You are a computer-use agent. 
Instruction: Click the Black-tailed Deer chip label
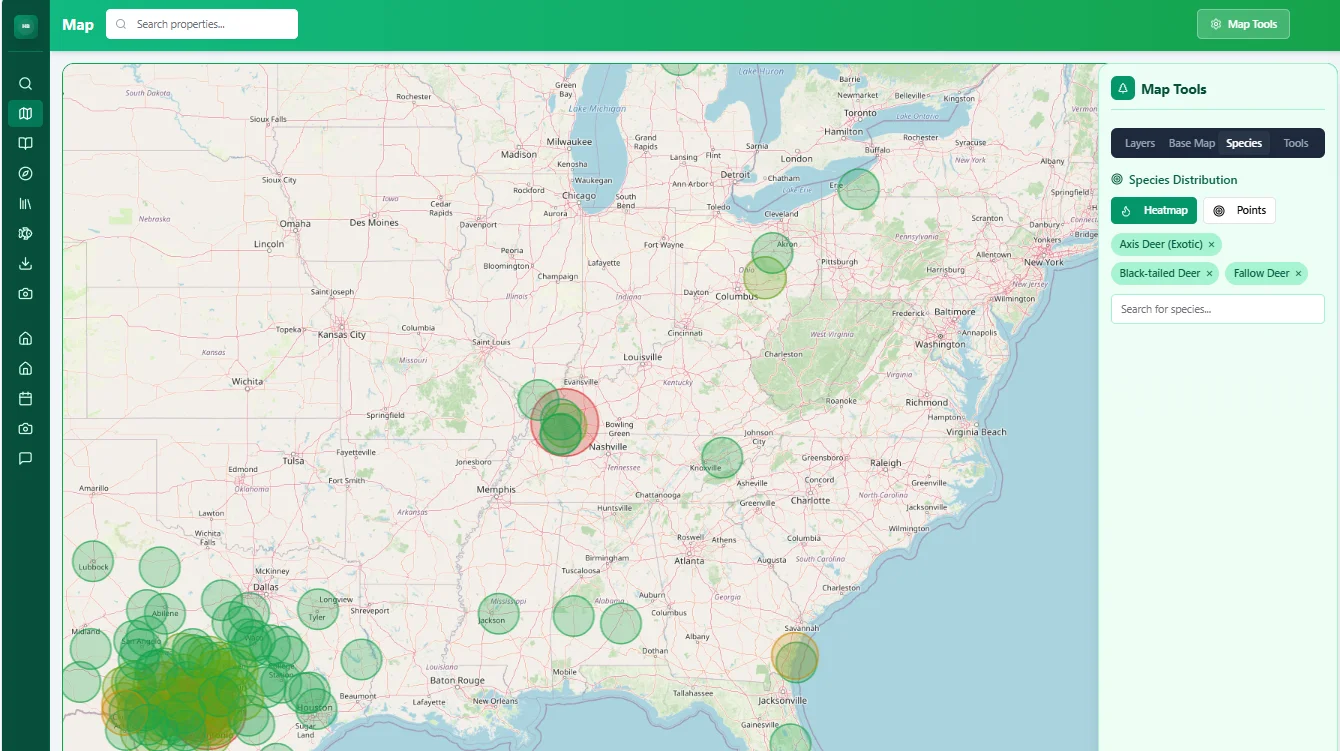[1160, 273]
